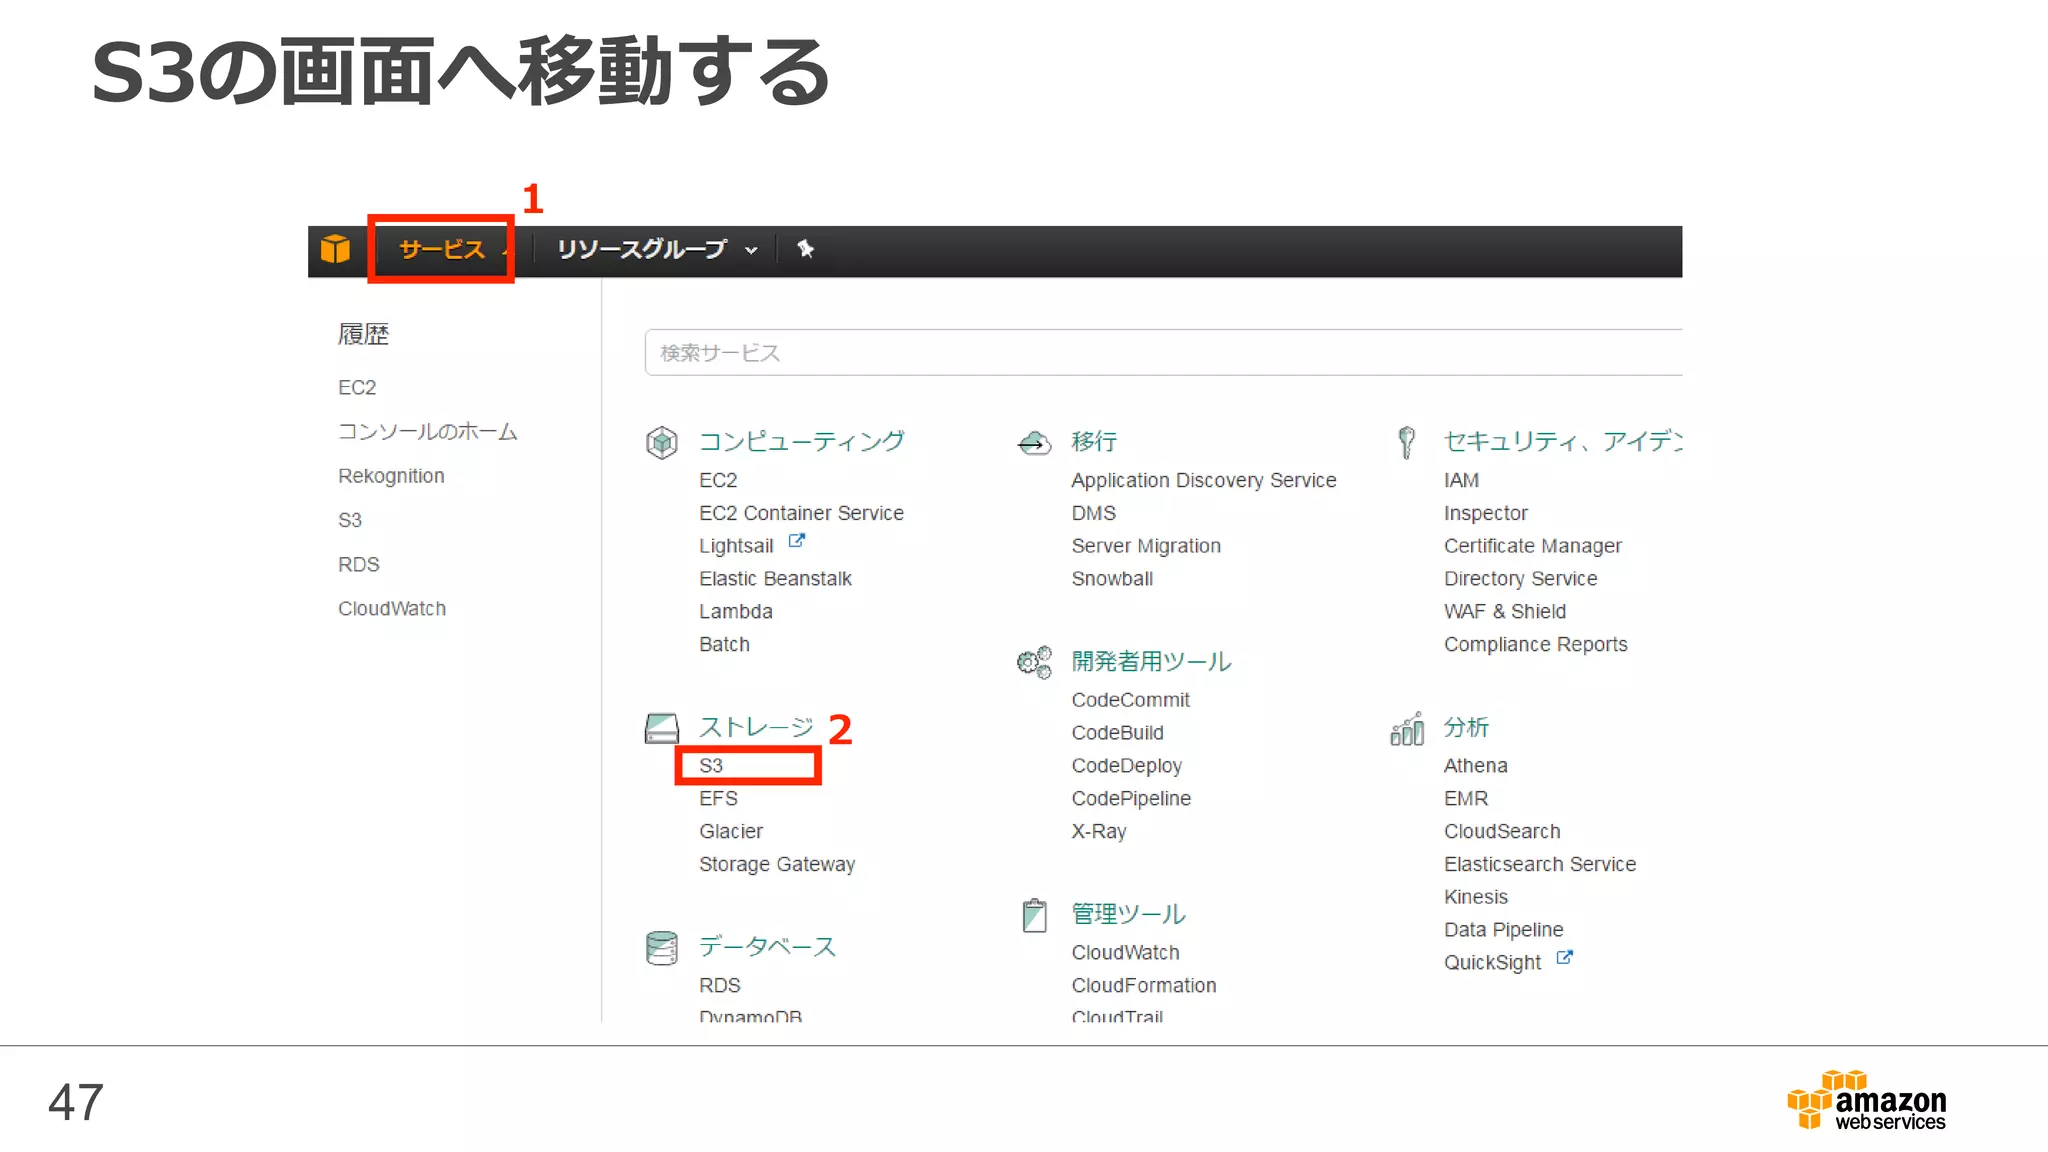
Task: Click the Analytics category chart icon
Action: [1406, 729]
